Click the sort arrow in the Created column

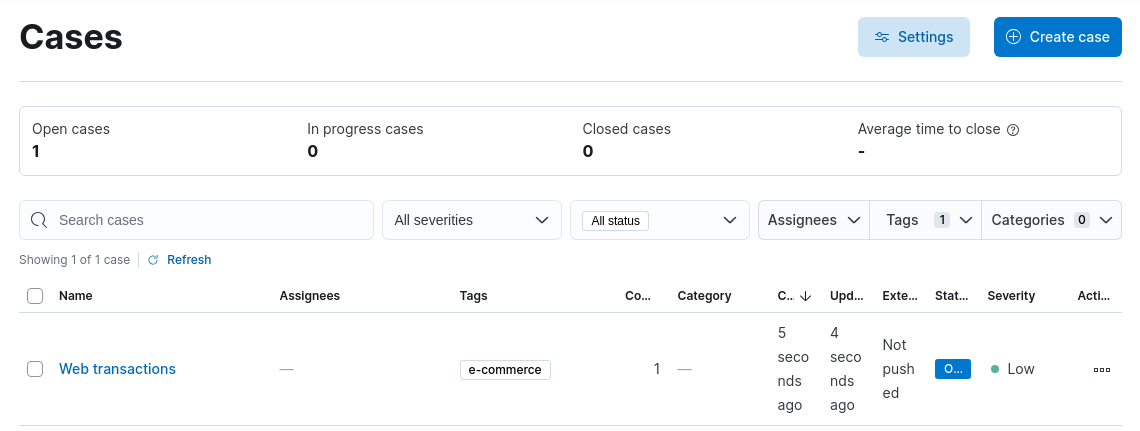click(805, 296)
